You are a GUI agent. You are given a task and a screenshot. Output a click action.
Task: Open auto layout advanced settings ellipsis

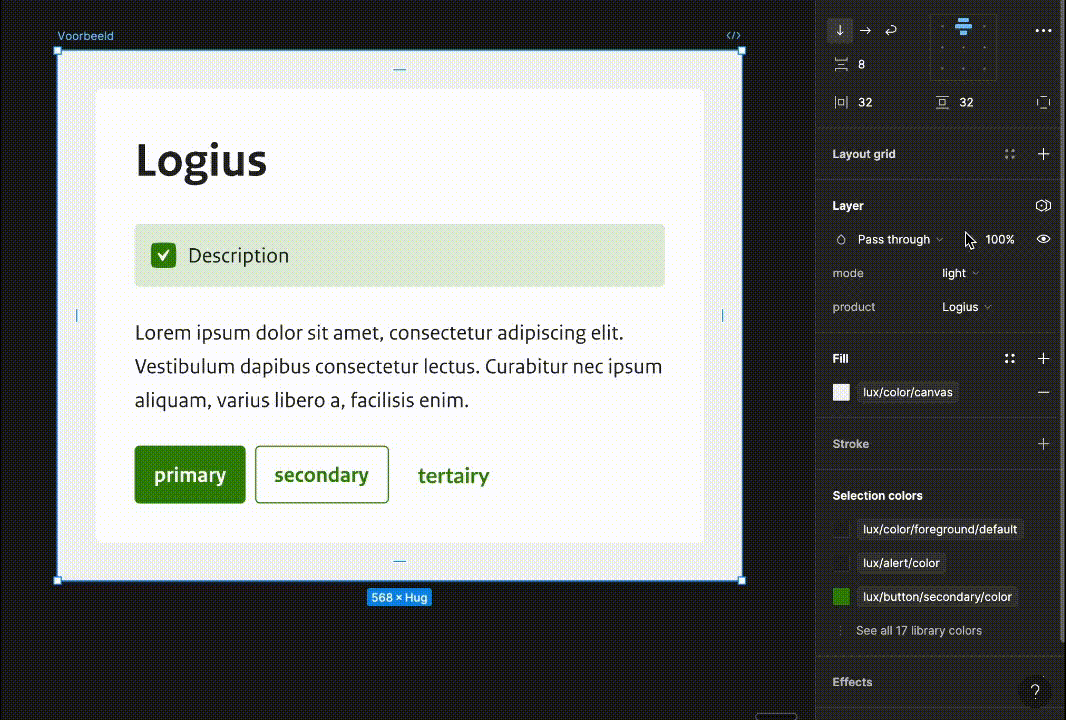(x=1043, y=31)
